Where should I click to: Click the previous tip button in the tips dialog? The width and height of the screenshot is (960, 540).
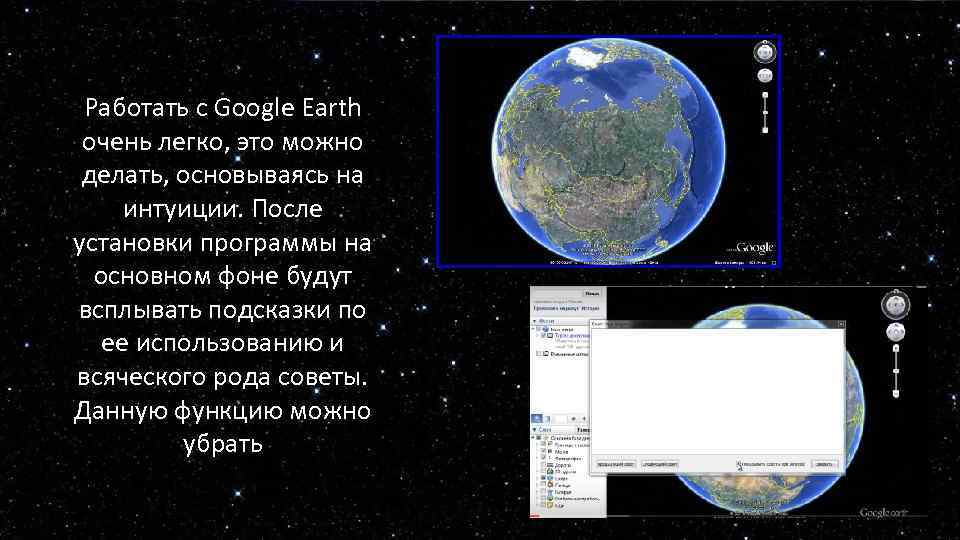[615, 465]
